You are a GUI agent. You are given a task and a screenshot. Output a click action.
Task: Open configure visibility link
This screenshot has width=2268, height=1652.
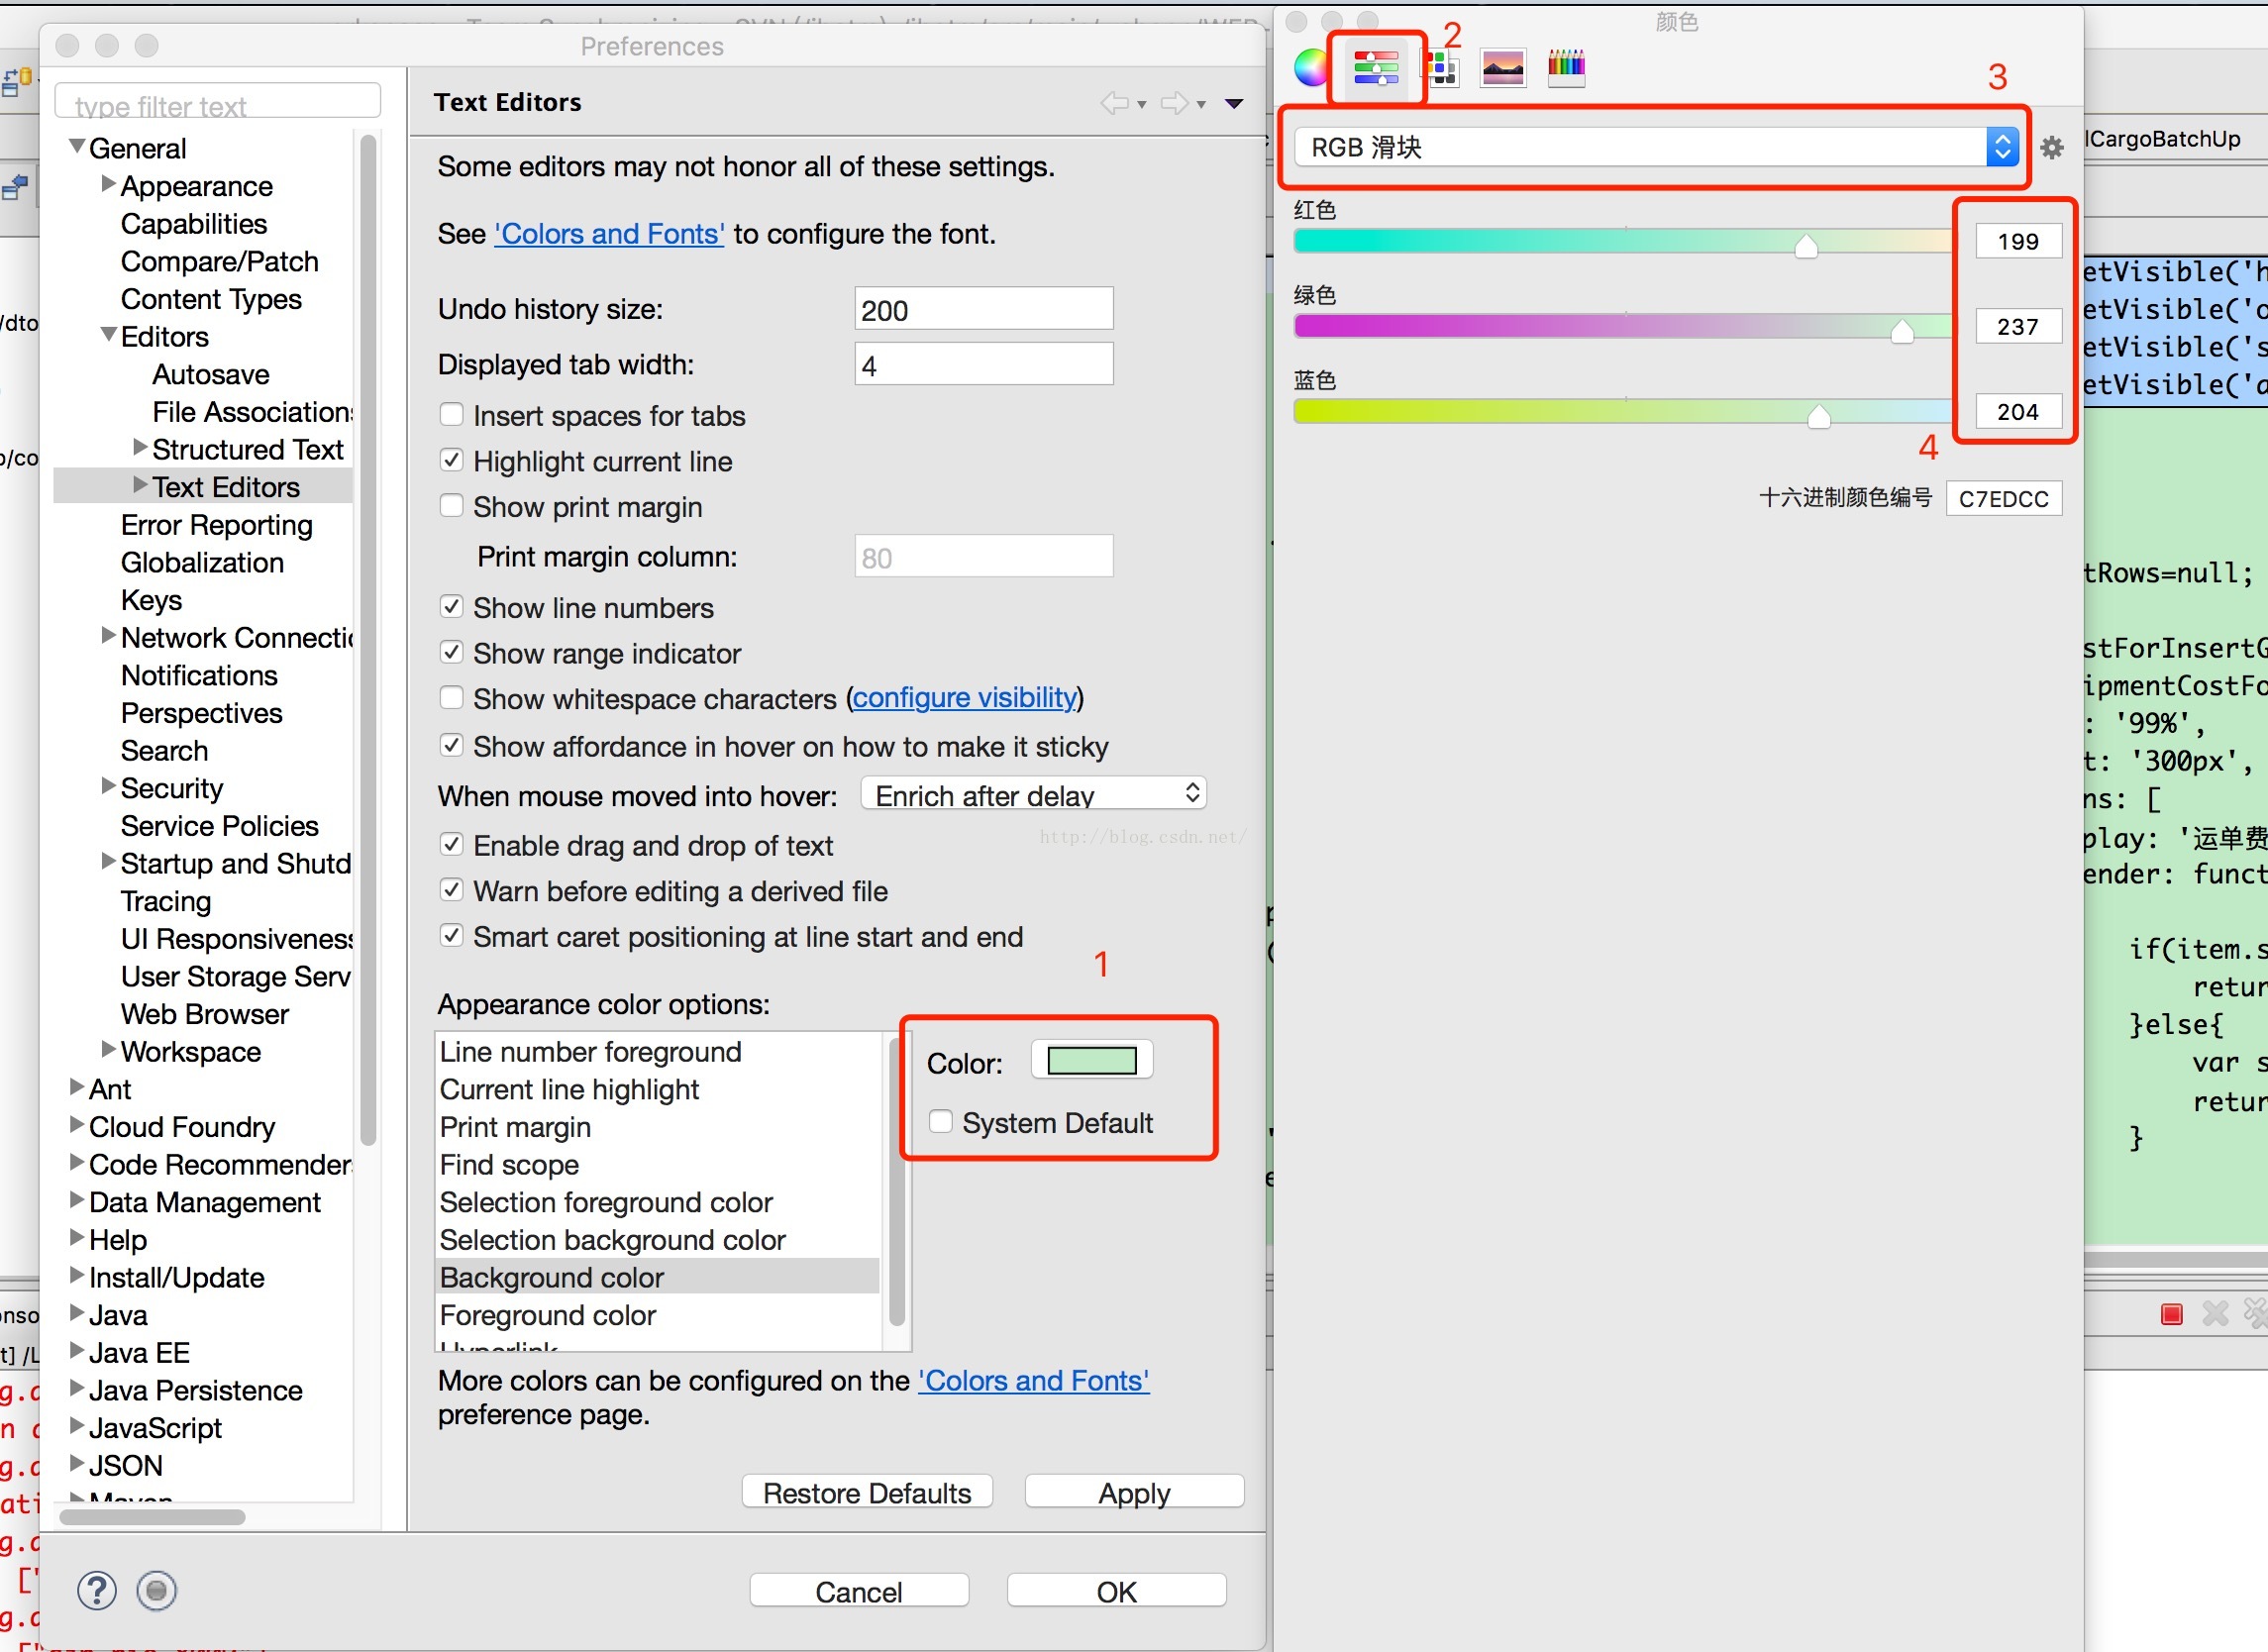coord(965,697)
